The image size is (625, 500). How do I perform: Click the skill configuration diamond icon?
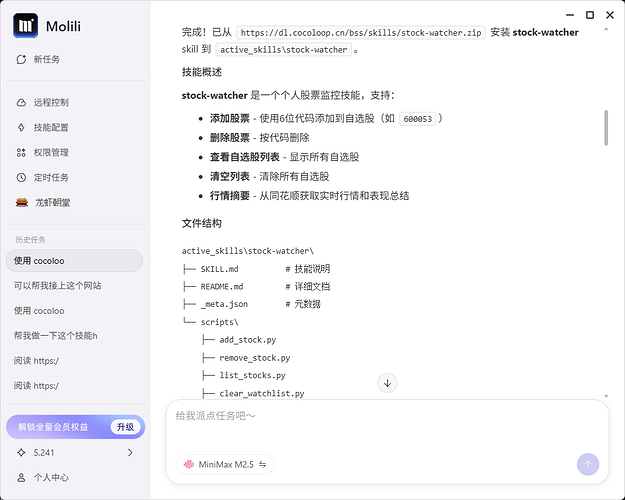tap(21, 128)
